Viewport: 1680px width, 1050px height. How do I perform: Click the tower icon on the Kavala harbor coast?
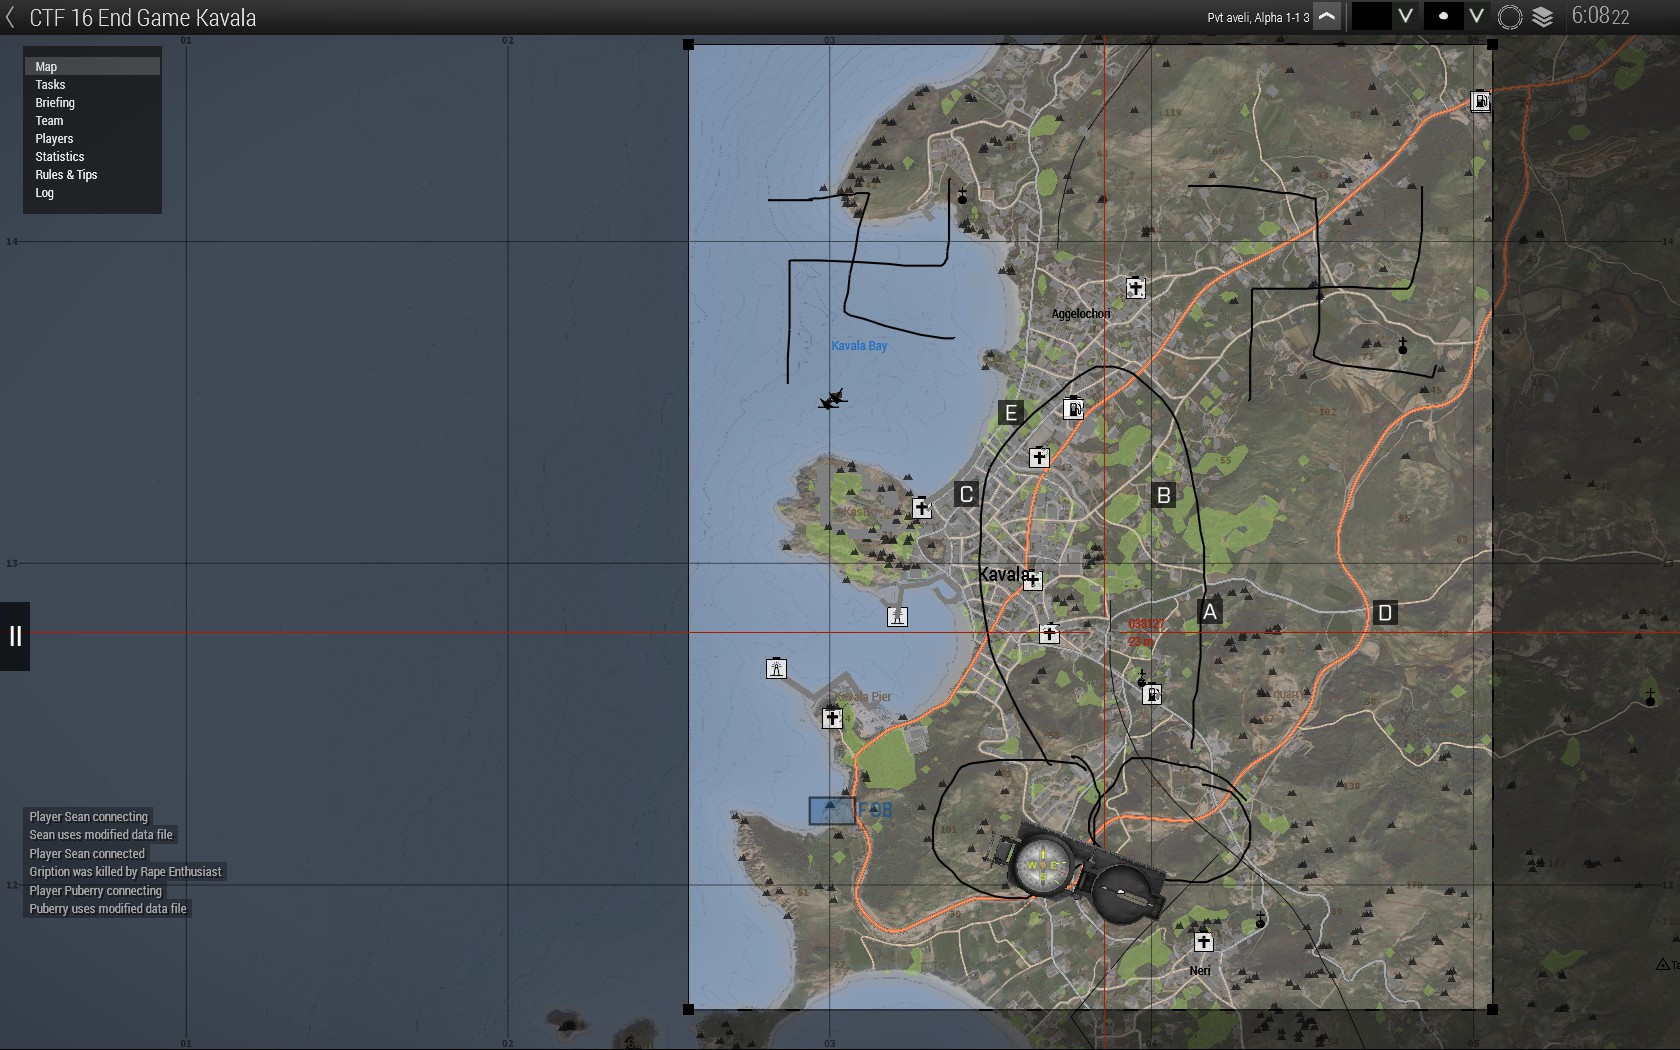point(898,616)
